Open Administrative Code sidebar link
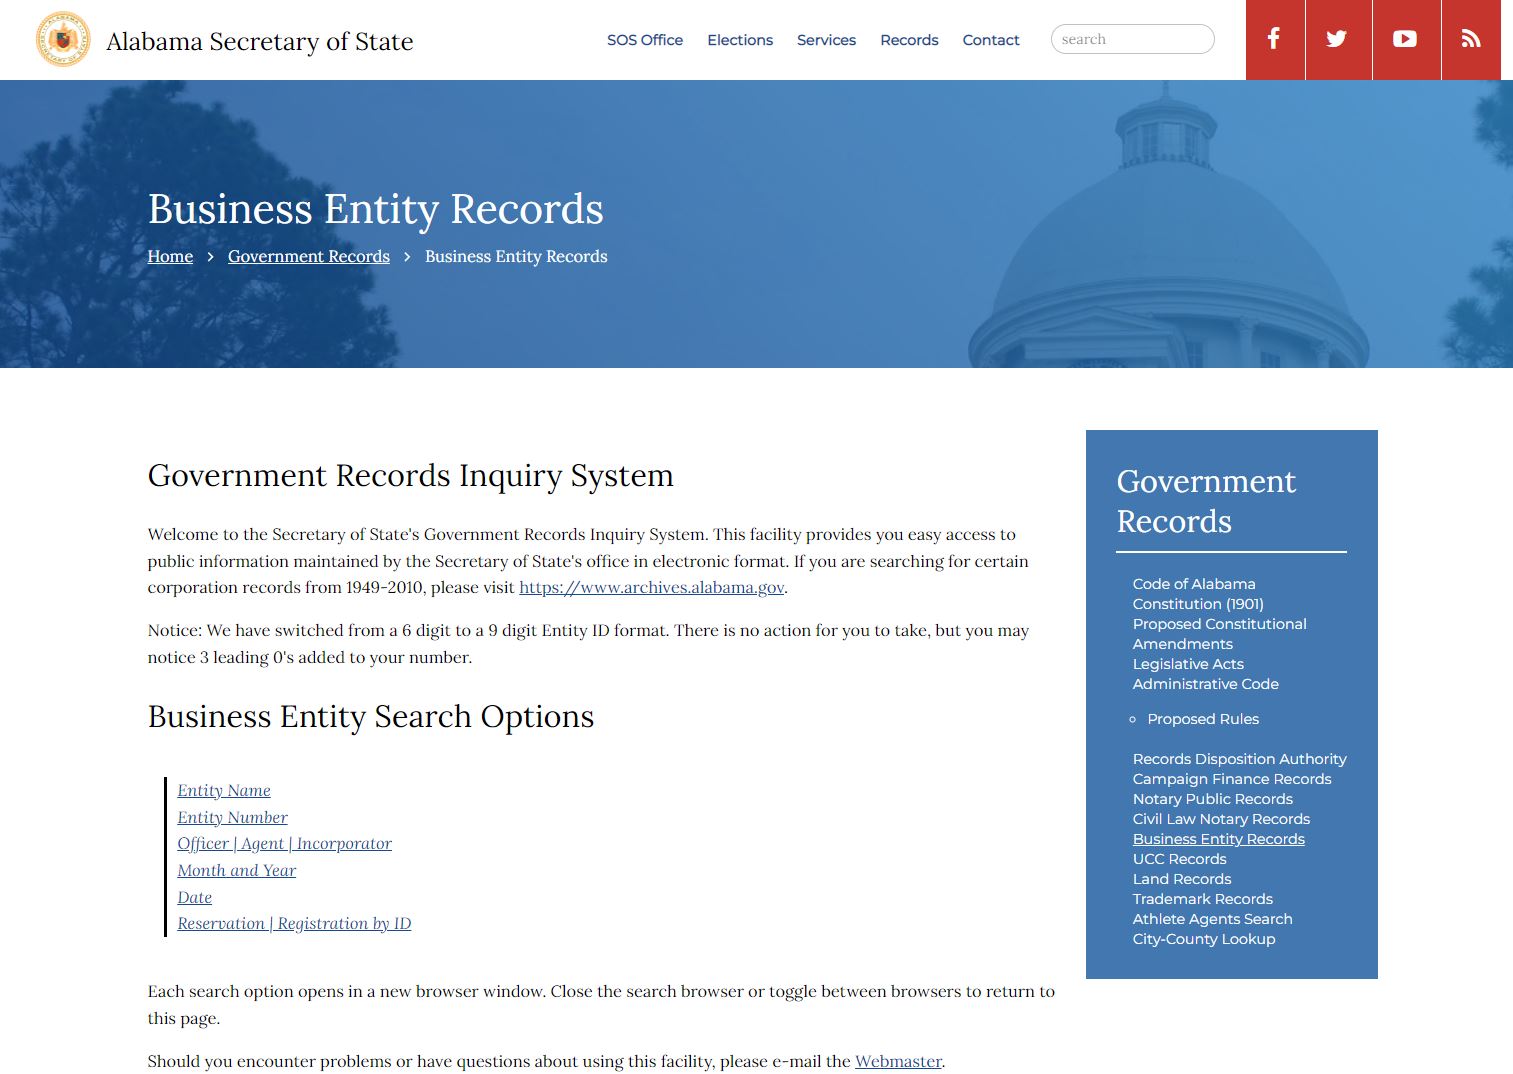1513x1074 pixels. coord(1206,684)
